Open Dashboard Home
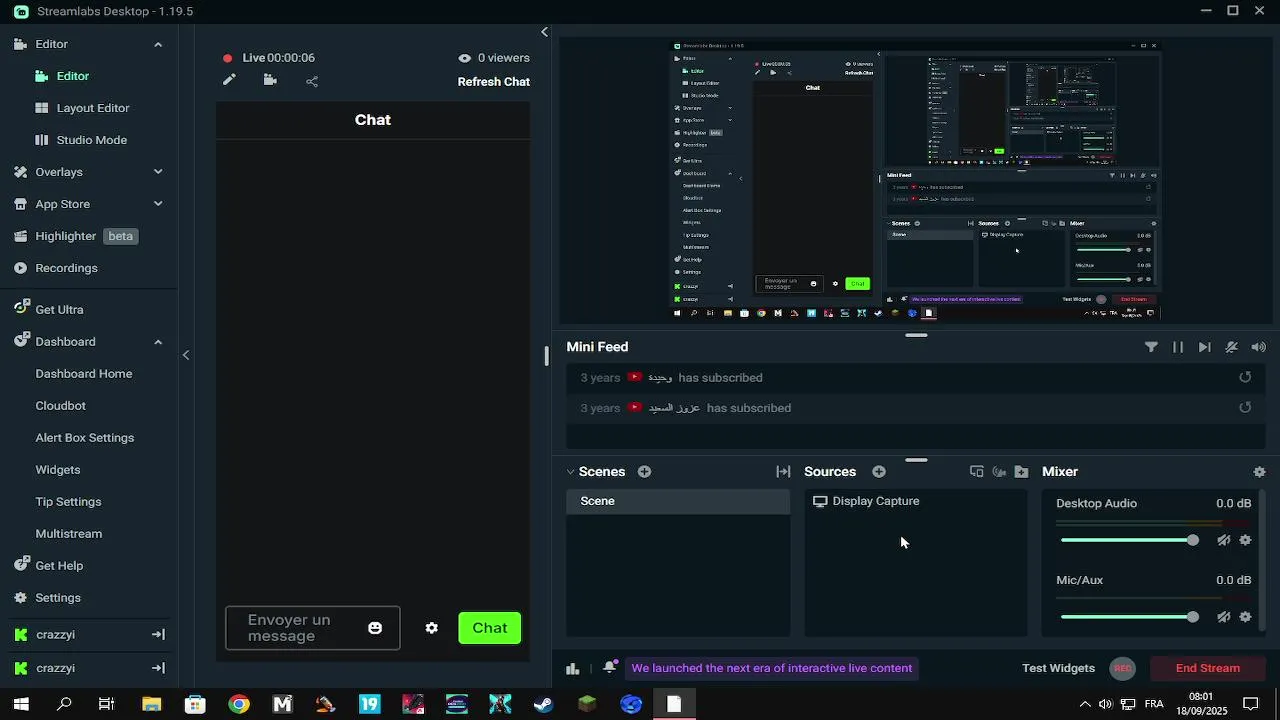 [x=84, y=374]
